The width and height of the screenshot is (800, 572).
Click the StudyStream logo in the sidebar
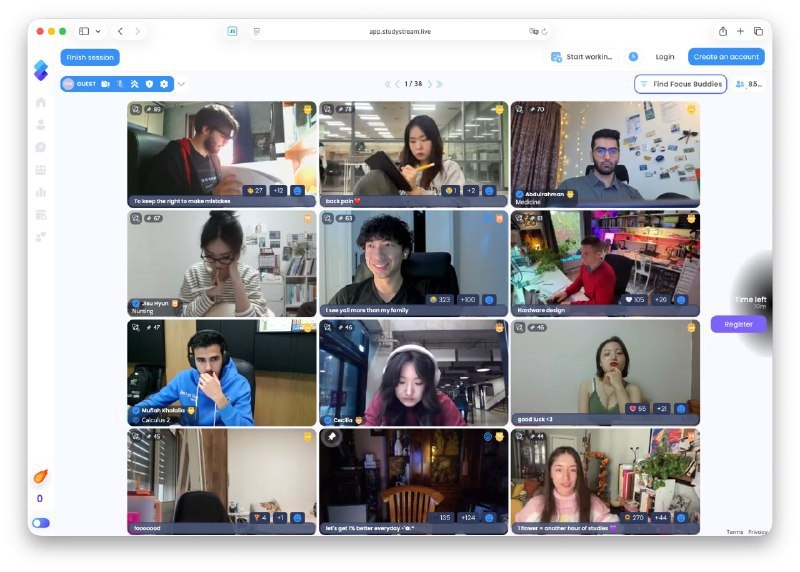click(41, 70)
